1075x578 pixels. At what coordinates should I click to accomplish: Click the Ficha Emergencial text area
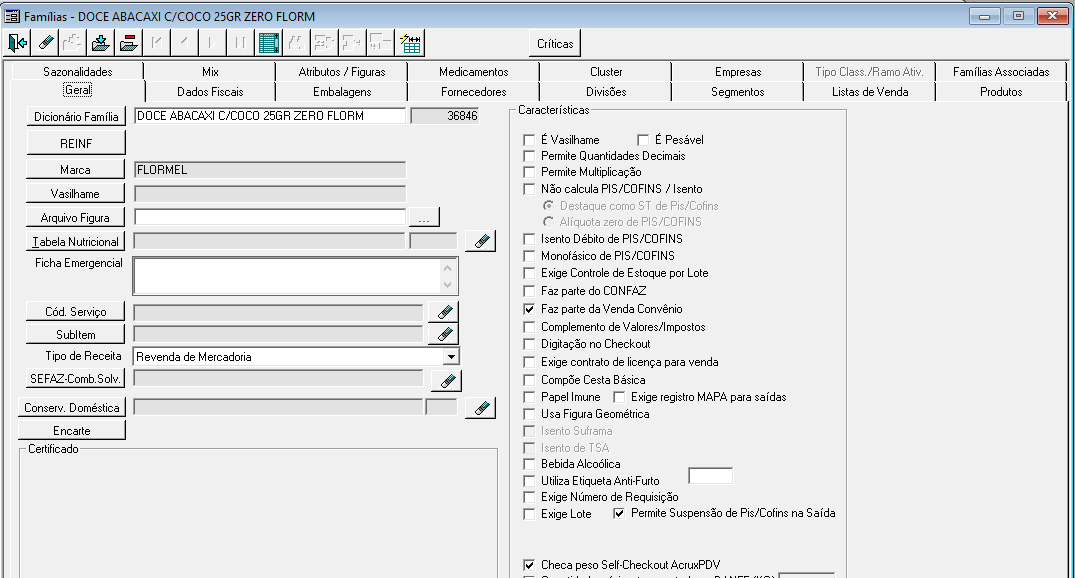(x=287, y=276)
